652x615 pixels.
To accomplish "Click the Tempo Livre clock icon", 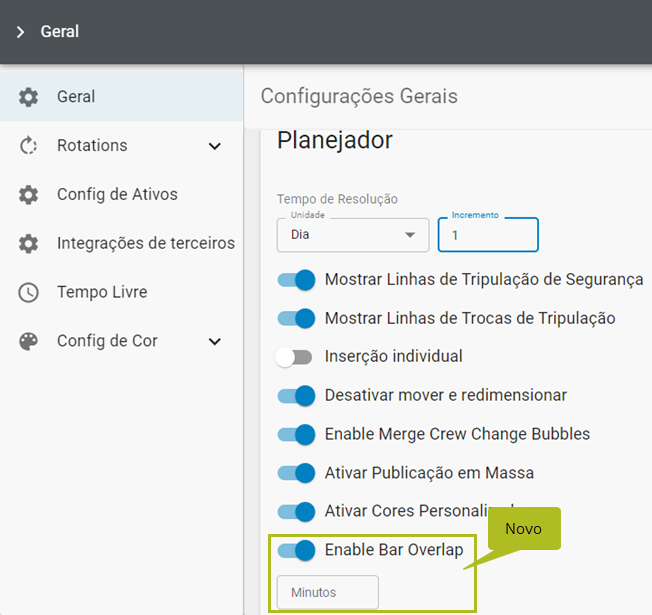I will point(28,292).
